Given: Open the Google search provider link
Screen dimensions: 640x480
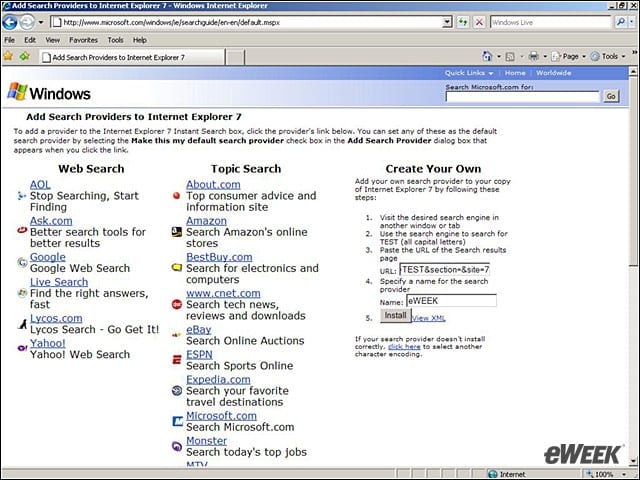Looking at the screenshot, I should [x=48, y=257].
